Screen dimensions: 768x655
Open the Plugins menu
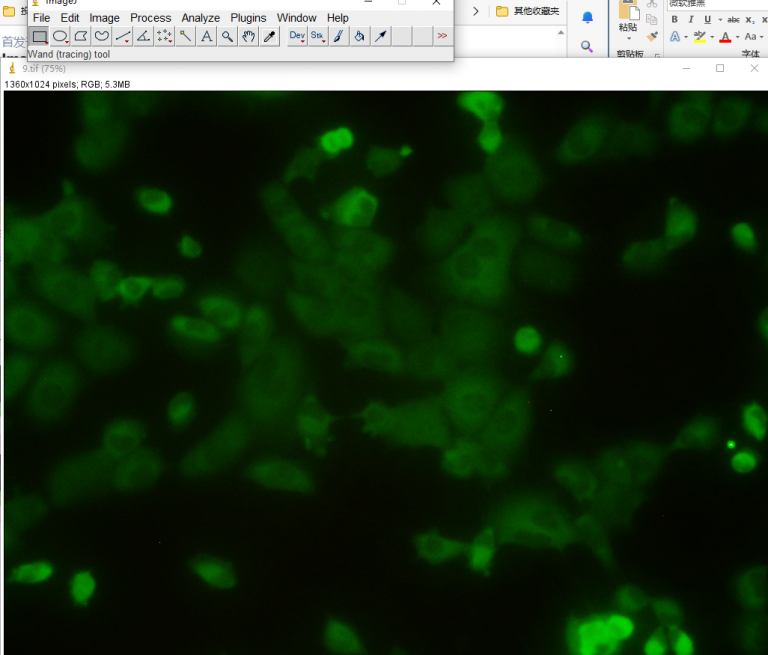[x=248, y=18]
